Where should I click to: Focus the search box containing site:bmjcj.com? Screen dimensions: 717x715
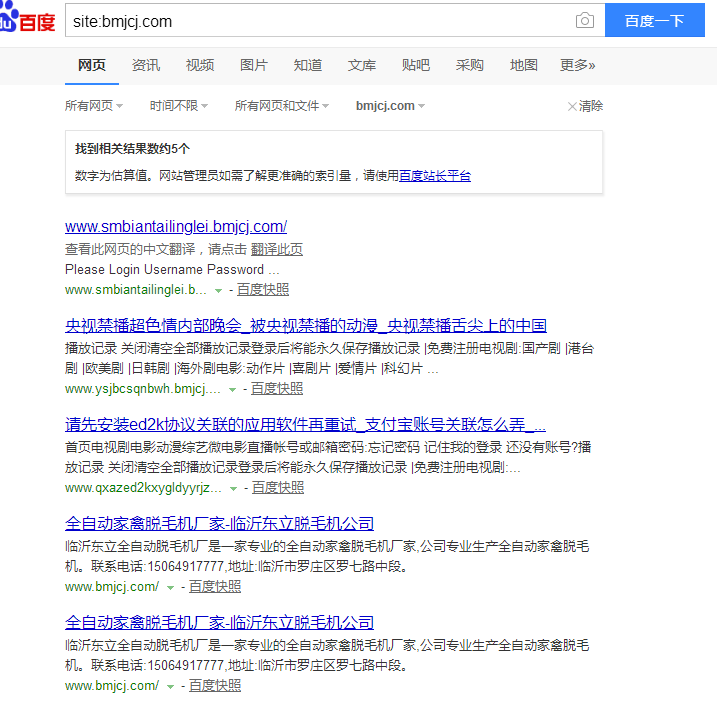(x=320, y=21)
